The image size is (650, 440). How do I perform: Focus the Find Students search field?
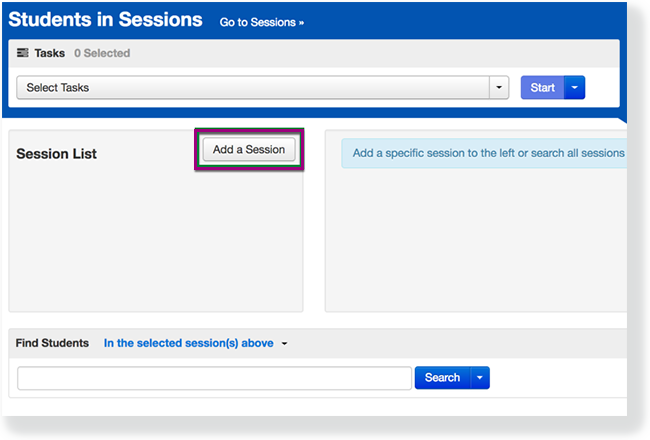pos(214,378)
